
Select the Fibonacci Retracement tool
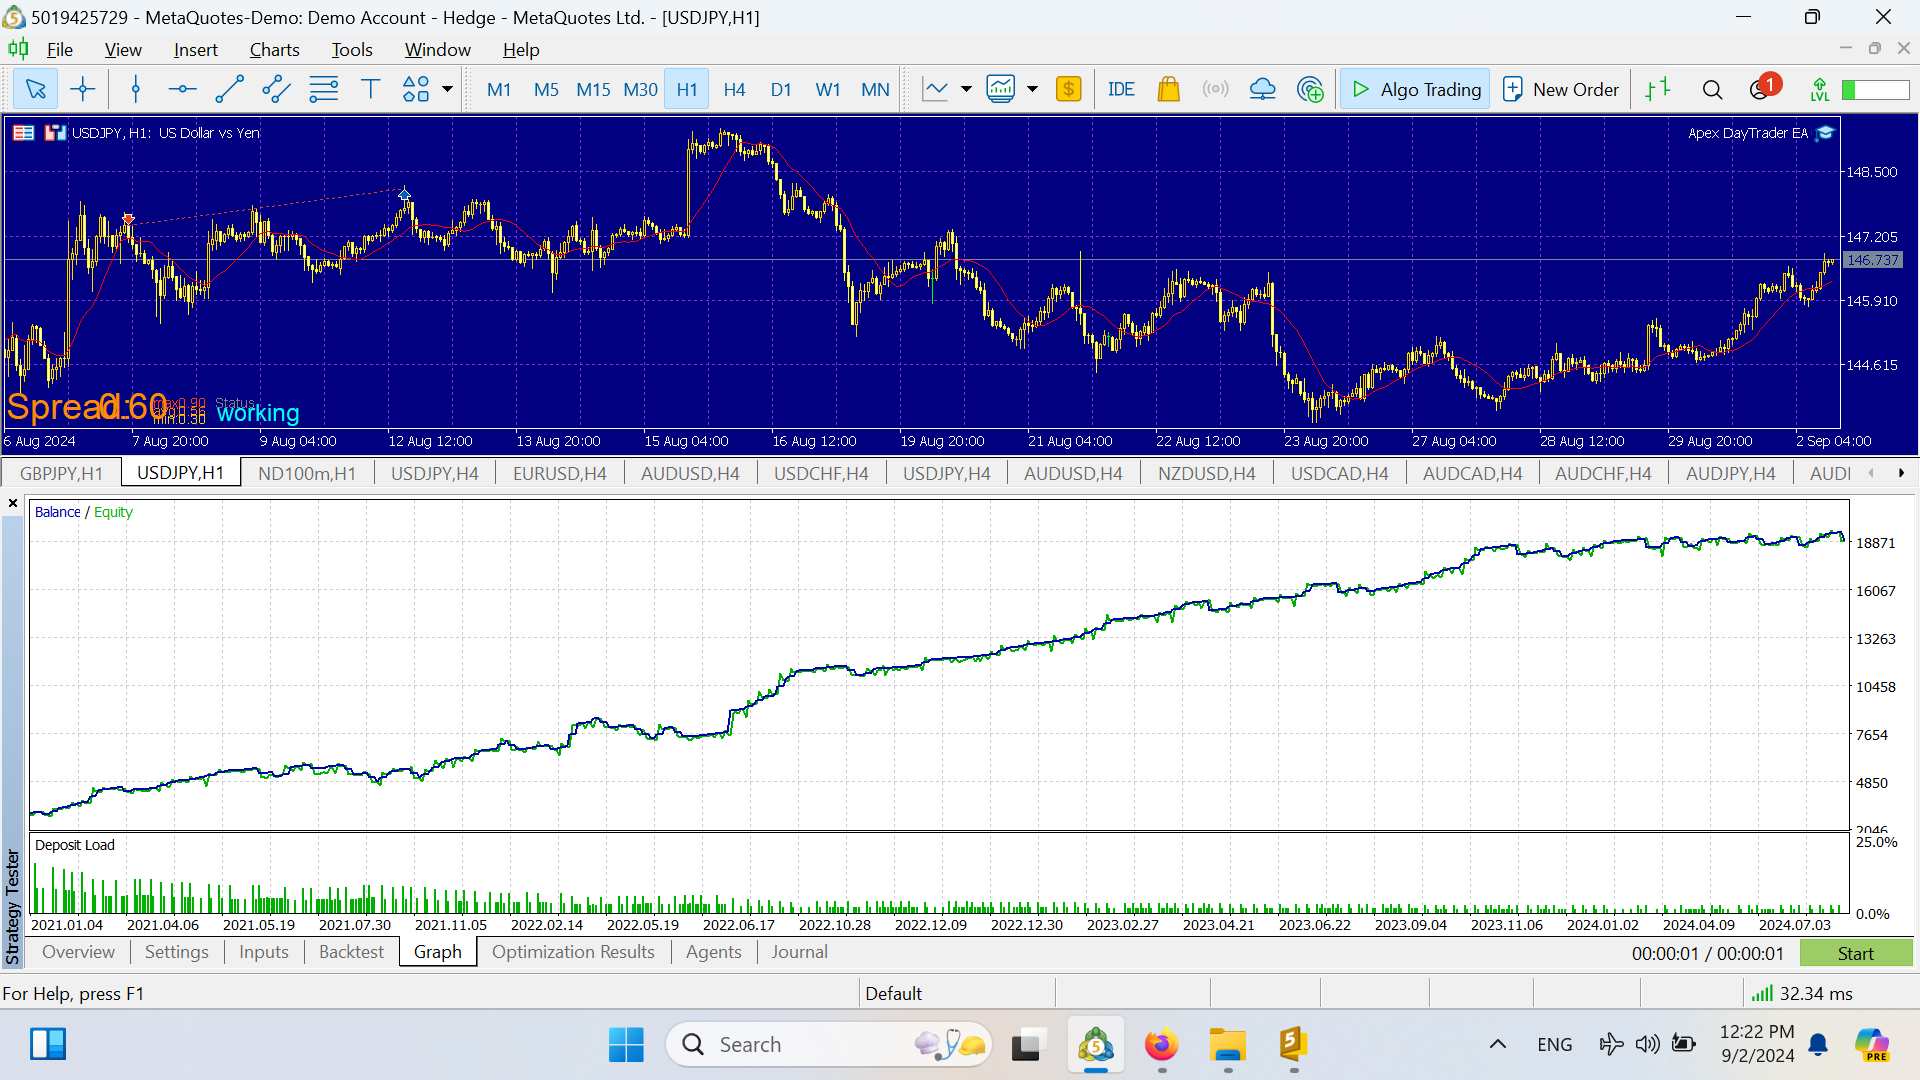(323, 89)
